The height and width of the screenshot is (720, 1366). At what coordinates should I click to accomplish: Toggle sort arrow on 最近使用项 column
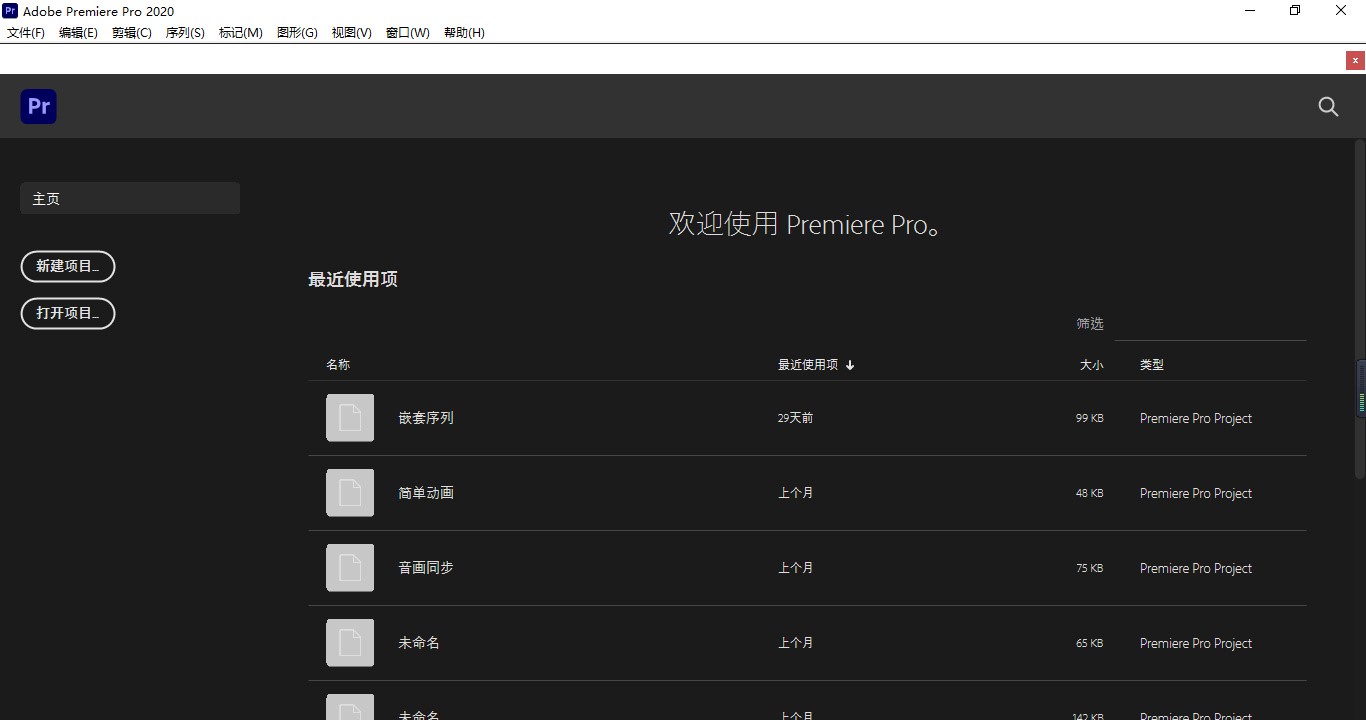850,365
